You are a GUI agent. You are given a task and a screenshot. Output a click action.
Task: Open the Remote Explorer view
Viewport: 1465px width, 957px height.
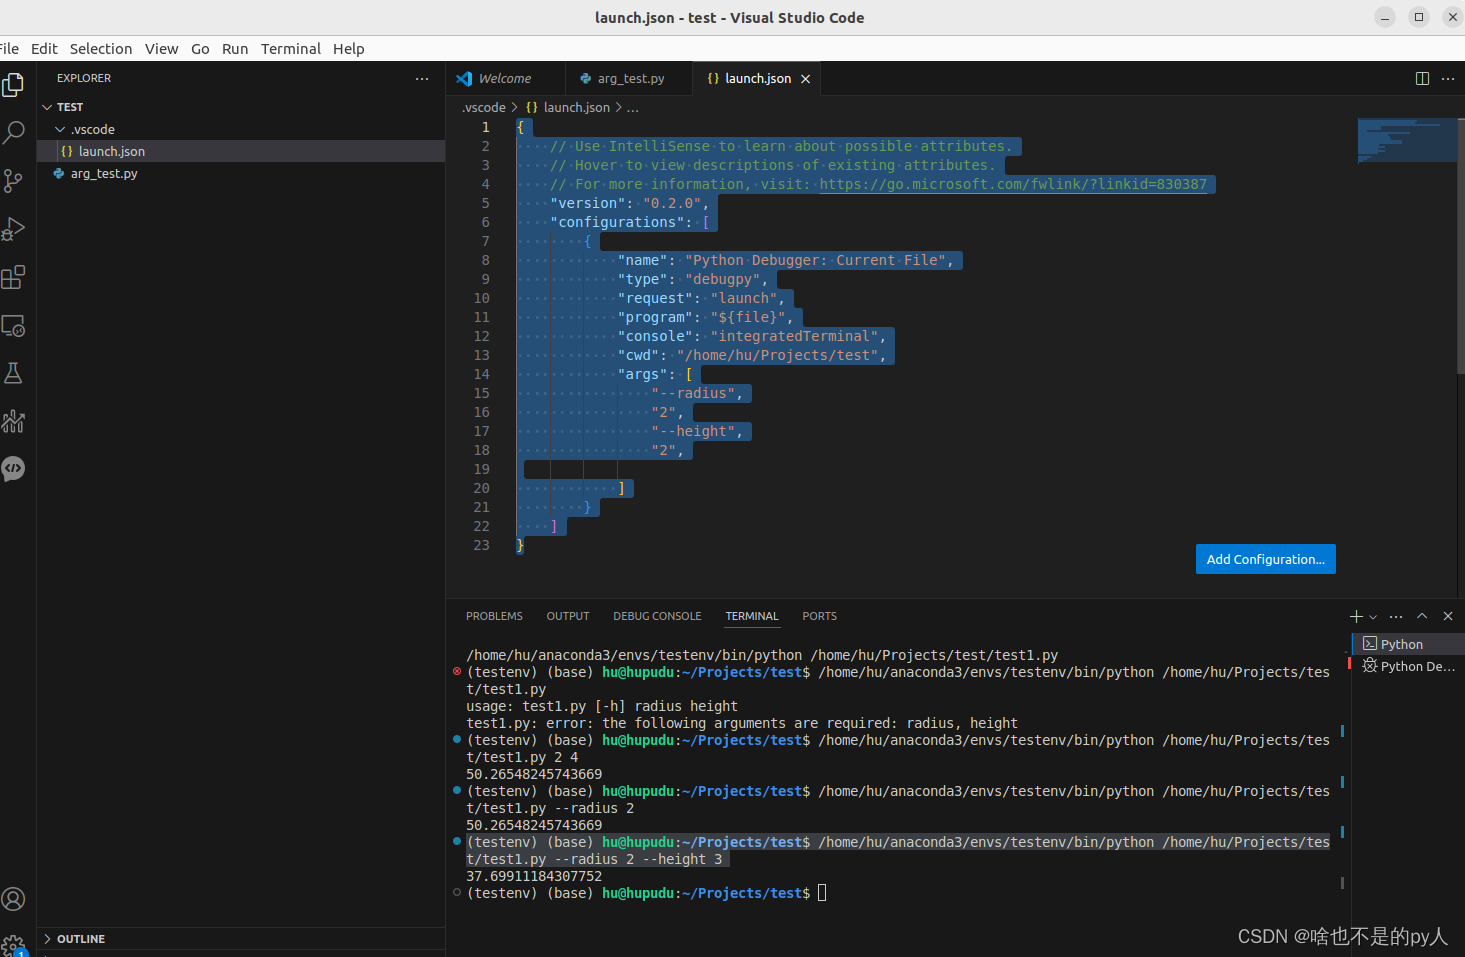(x=14, y=326)
